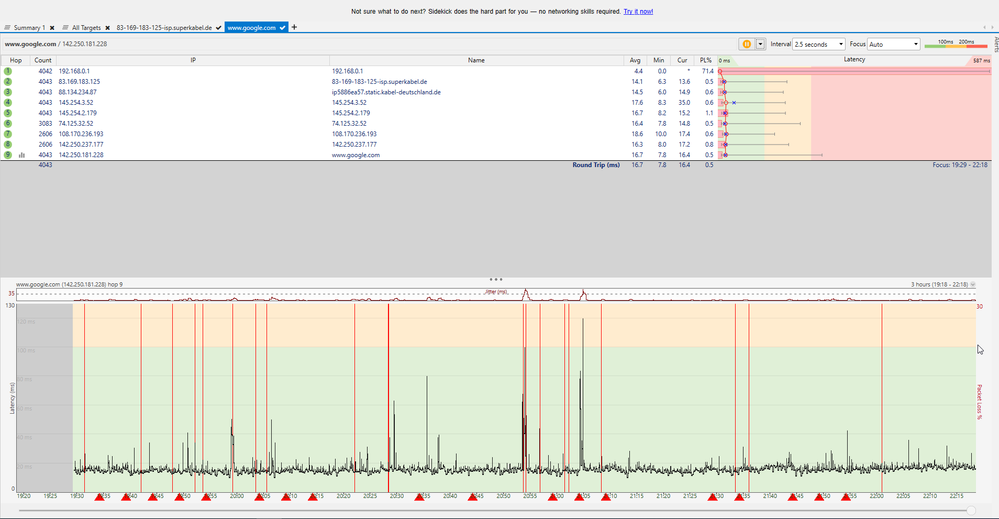Close the Summary 1 tab

(x=52, y=28)
